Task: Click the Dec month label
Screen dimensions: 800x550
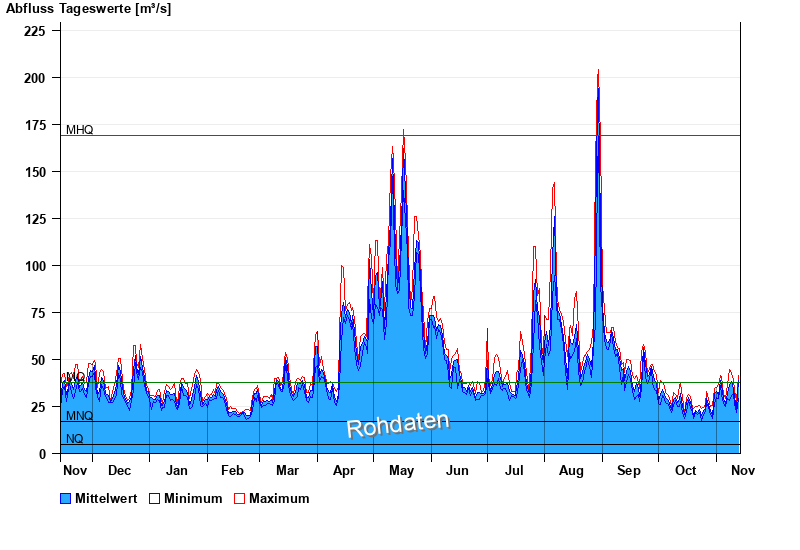Action: [x=119, y=470]
